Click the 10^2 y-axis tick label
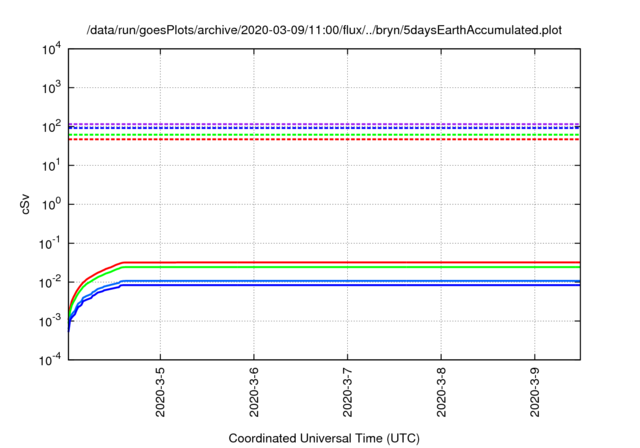The height and width of the screenshot is (448, 640). (x=51, y=127)
